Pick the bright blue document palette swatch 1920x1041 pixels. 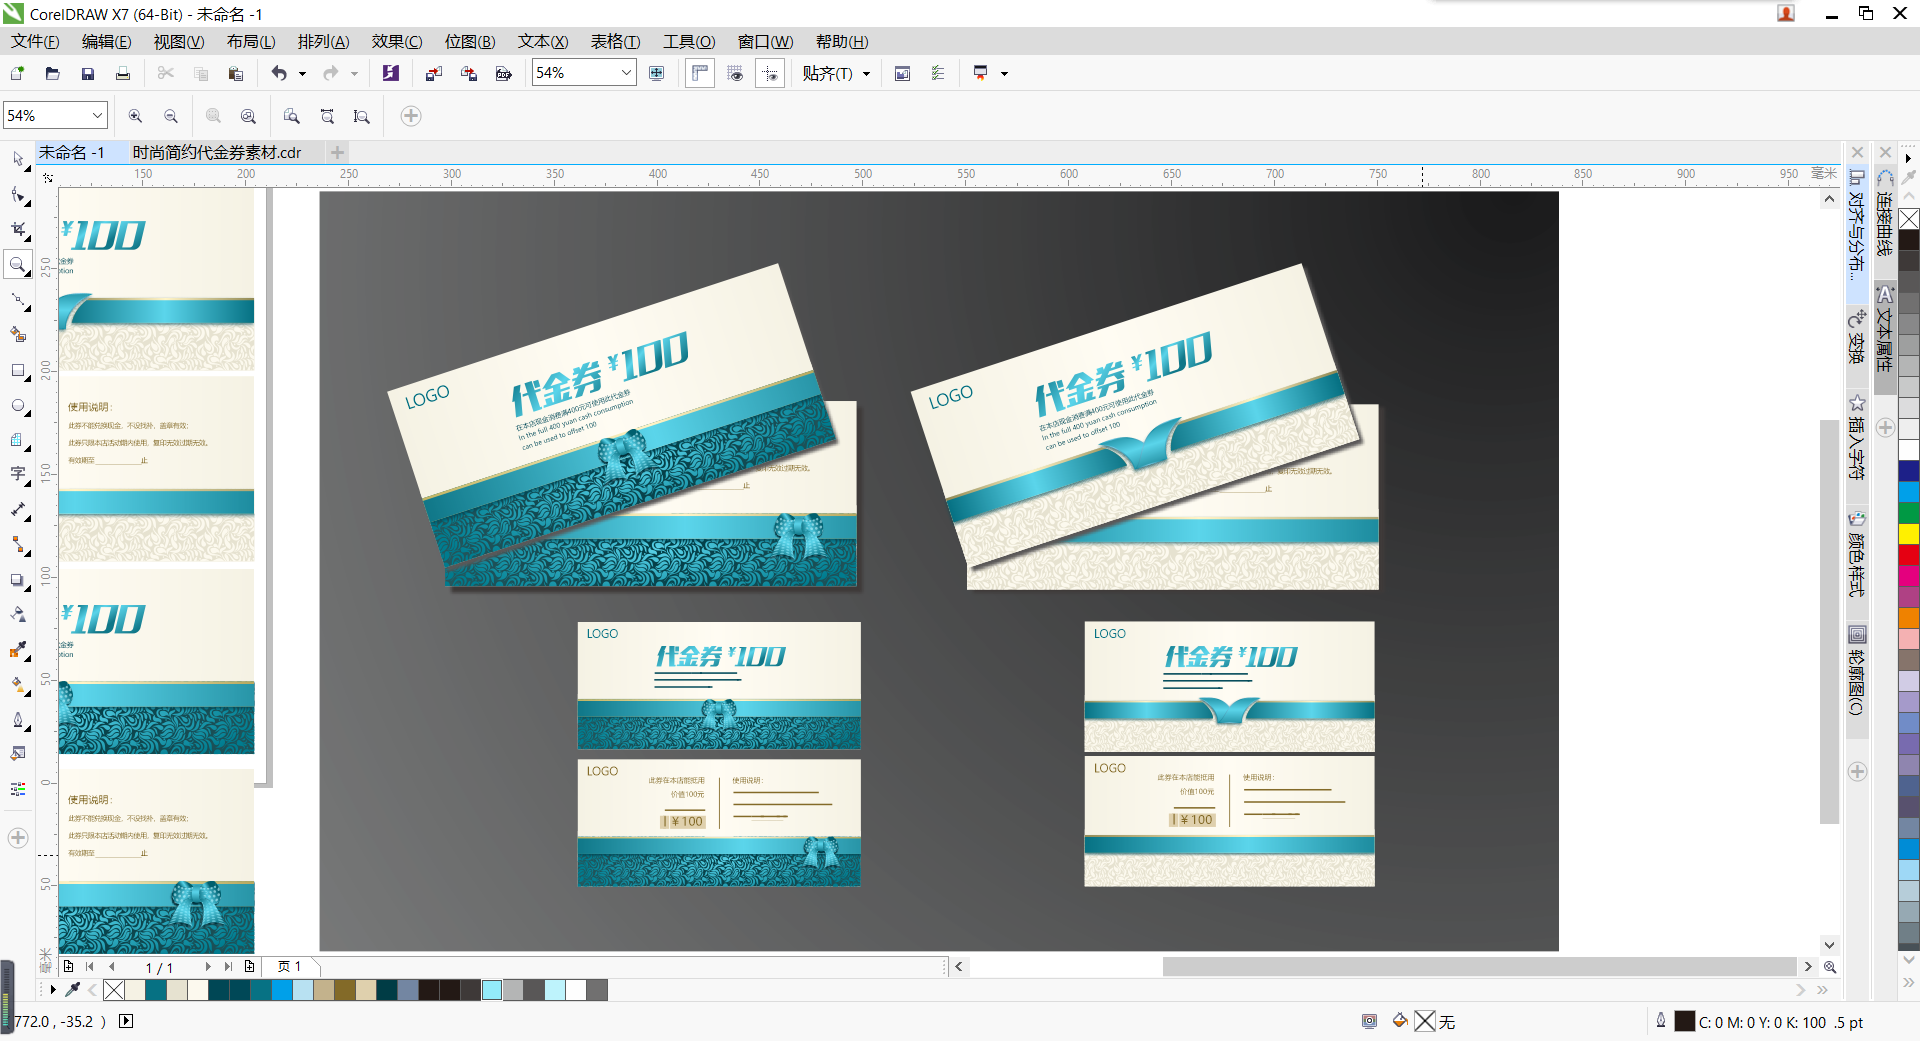tap(282, 990)
